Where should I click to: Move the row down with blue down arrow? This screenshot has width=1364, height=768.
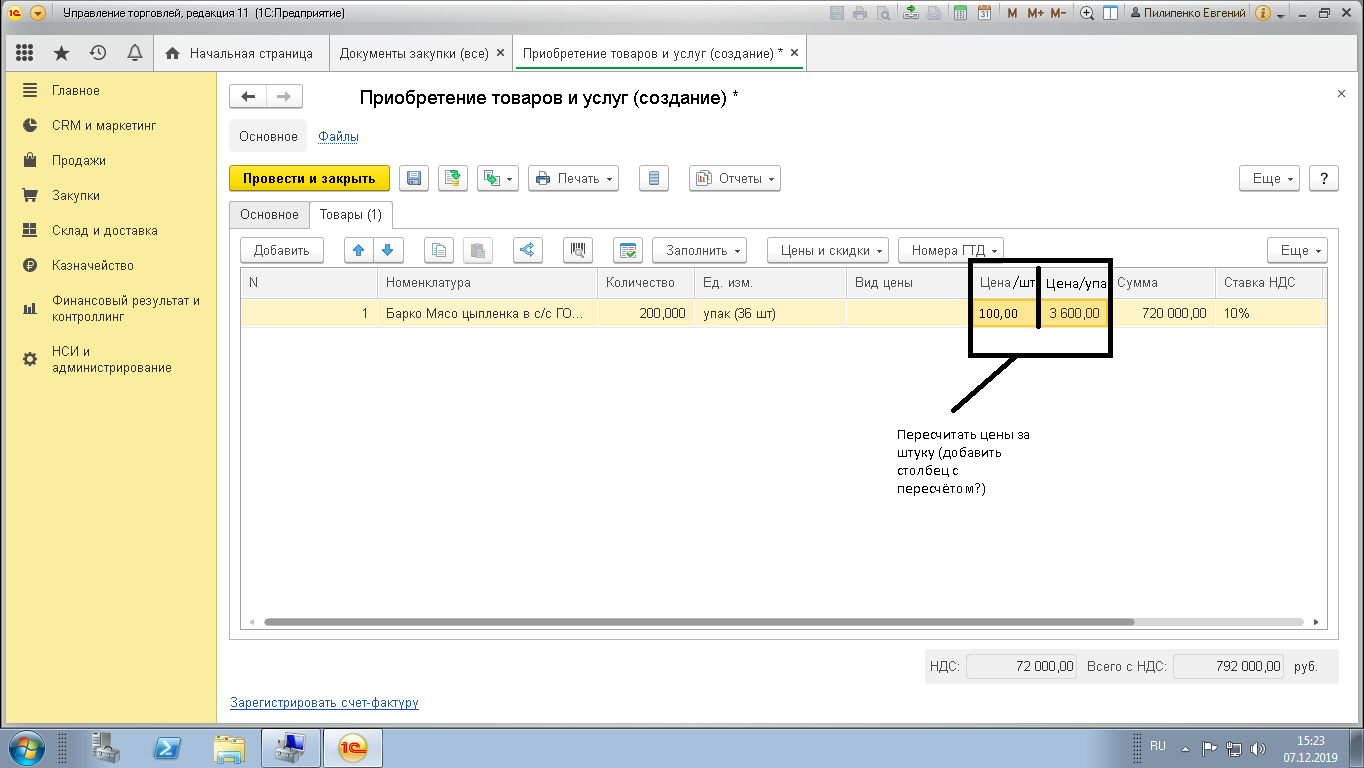[388, 250]
